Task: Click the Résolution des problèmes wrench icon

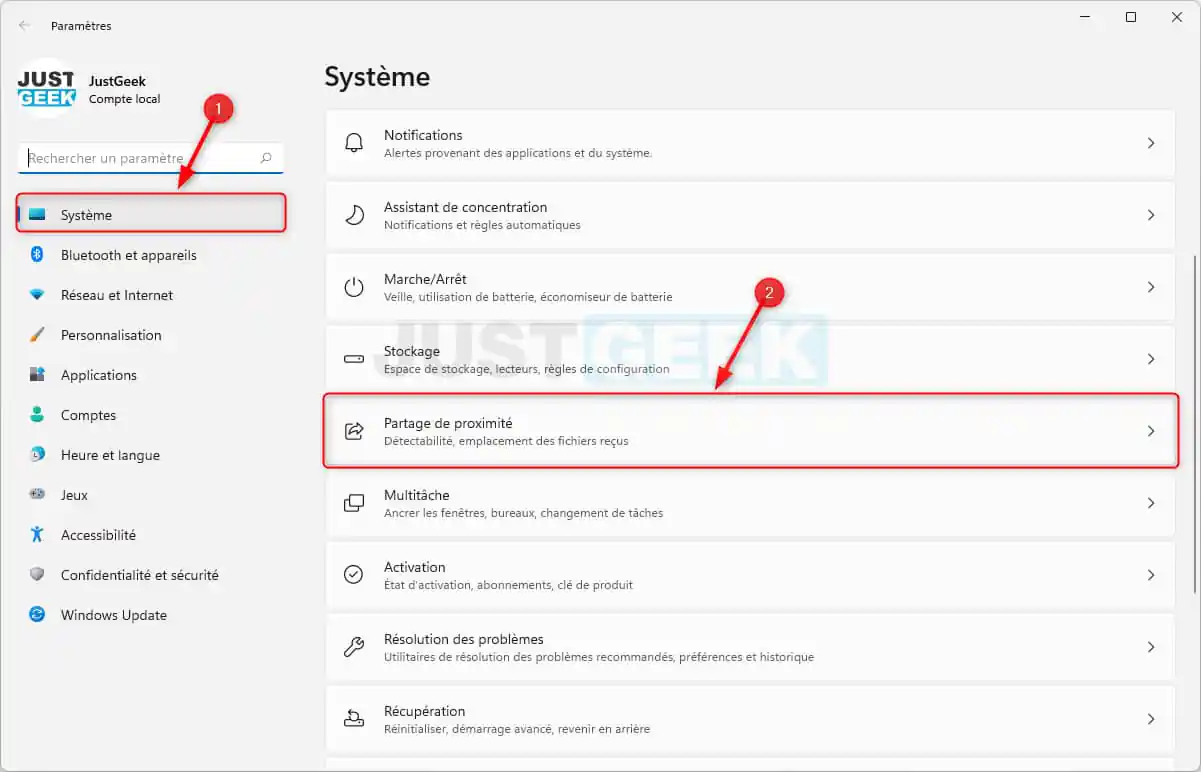Action: (x=354, y=647)
